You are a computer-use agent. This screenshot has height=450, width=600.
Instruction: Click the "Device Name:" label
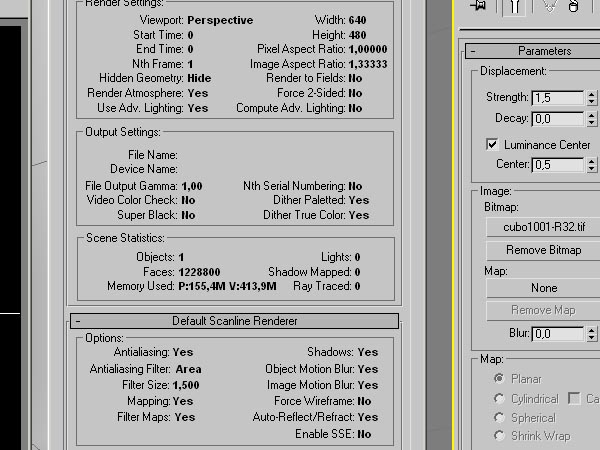tap(144, 169)
